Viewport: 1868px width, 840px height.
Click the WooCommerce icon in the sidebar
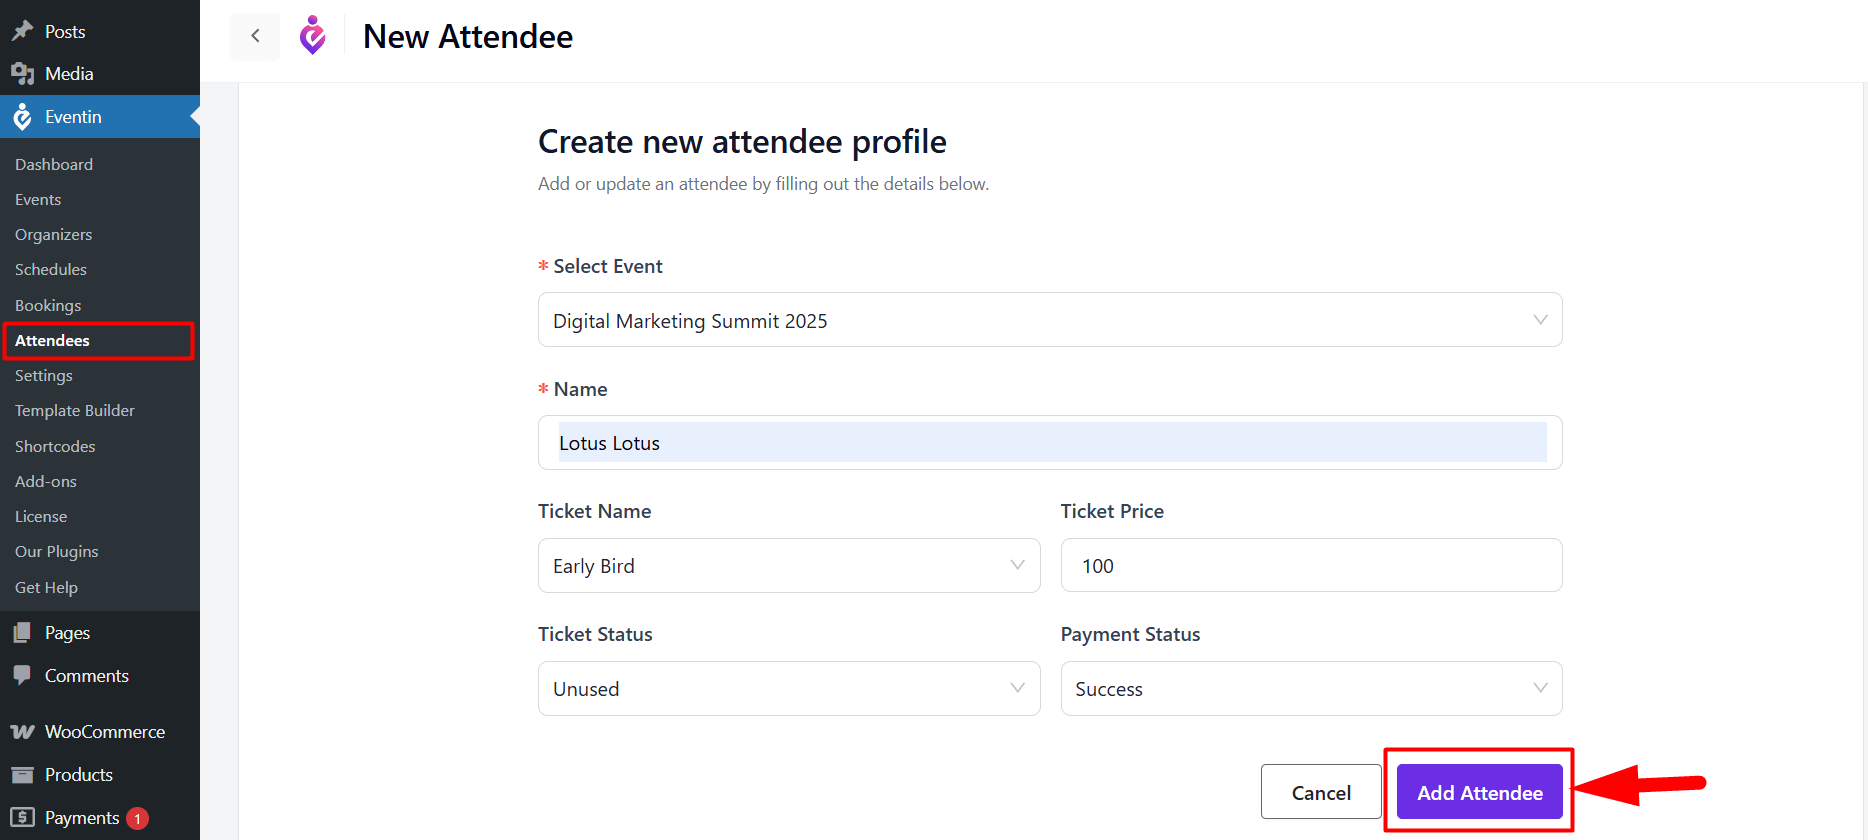(x=23, y=732)
